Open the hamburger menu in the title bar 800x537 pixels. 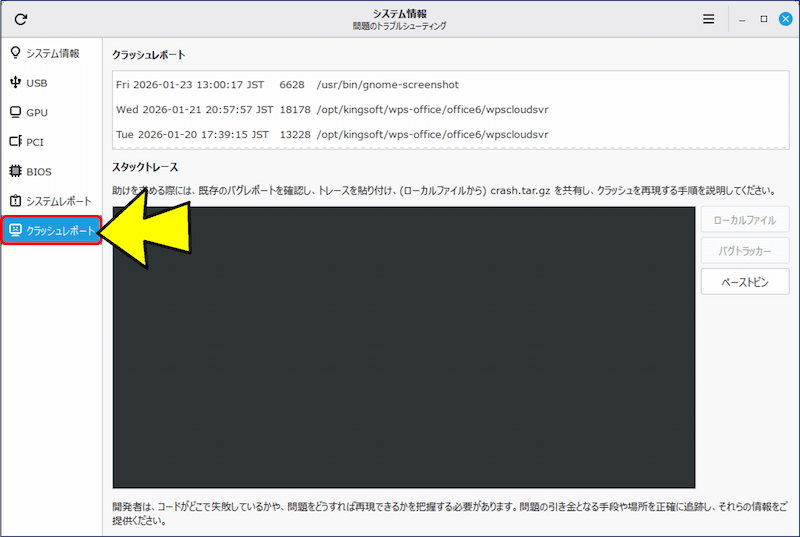point(708,19)
